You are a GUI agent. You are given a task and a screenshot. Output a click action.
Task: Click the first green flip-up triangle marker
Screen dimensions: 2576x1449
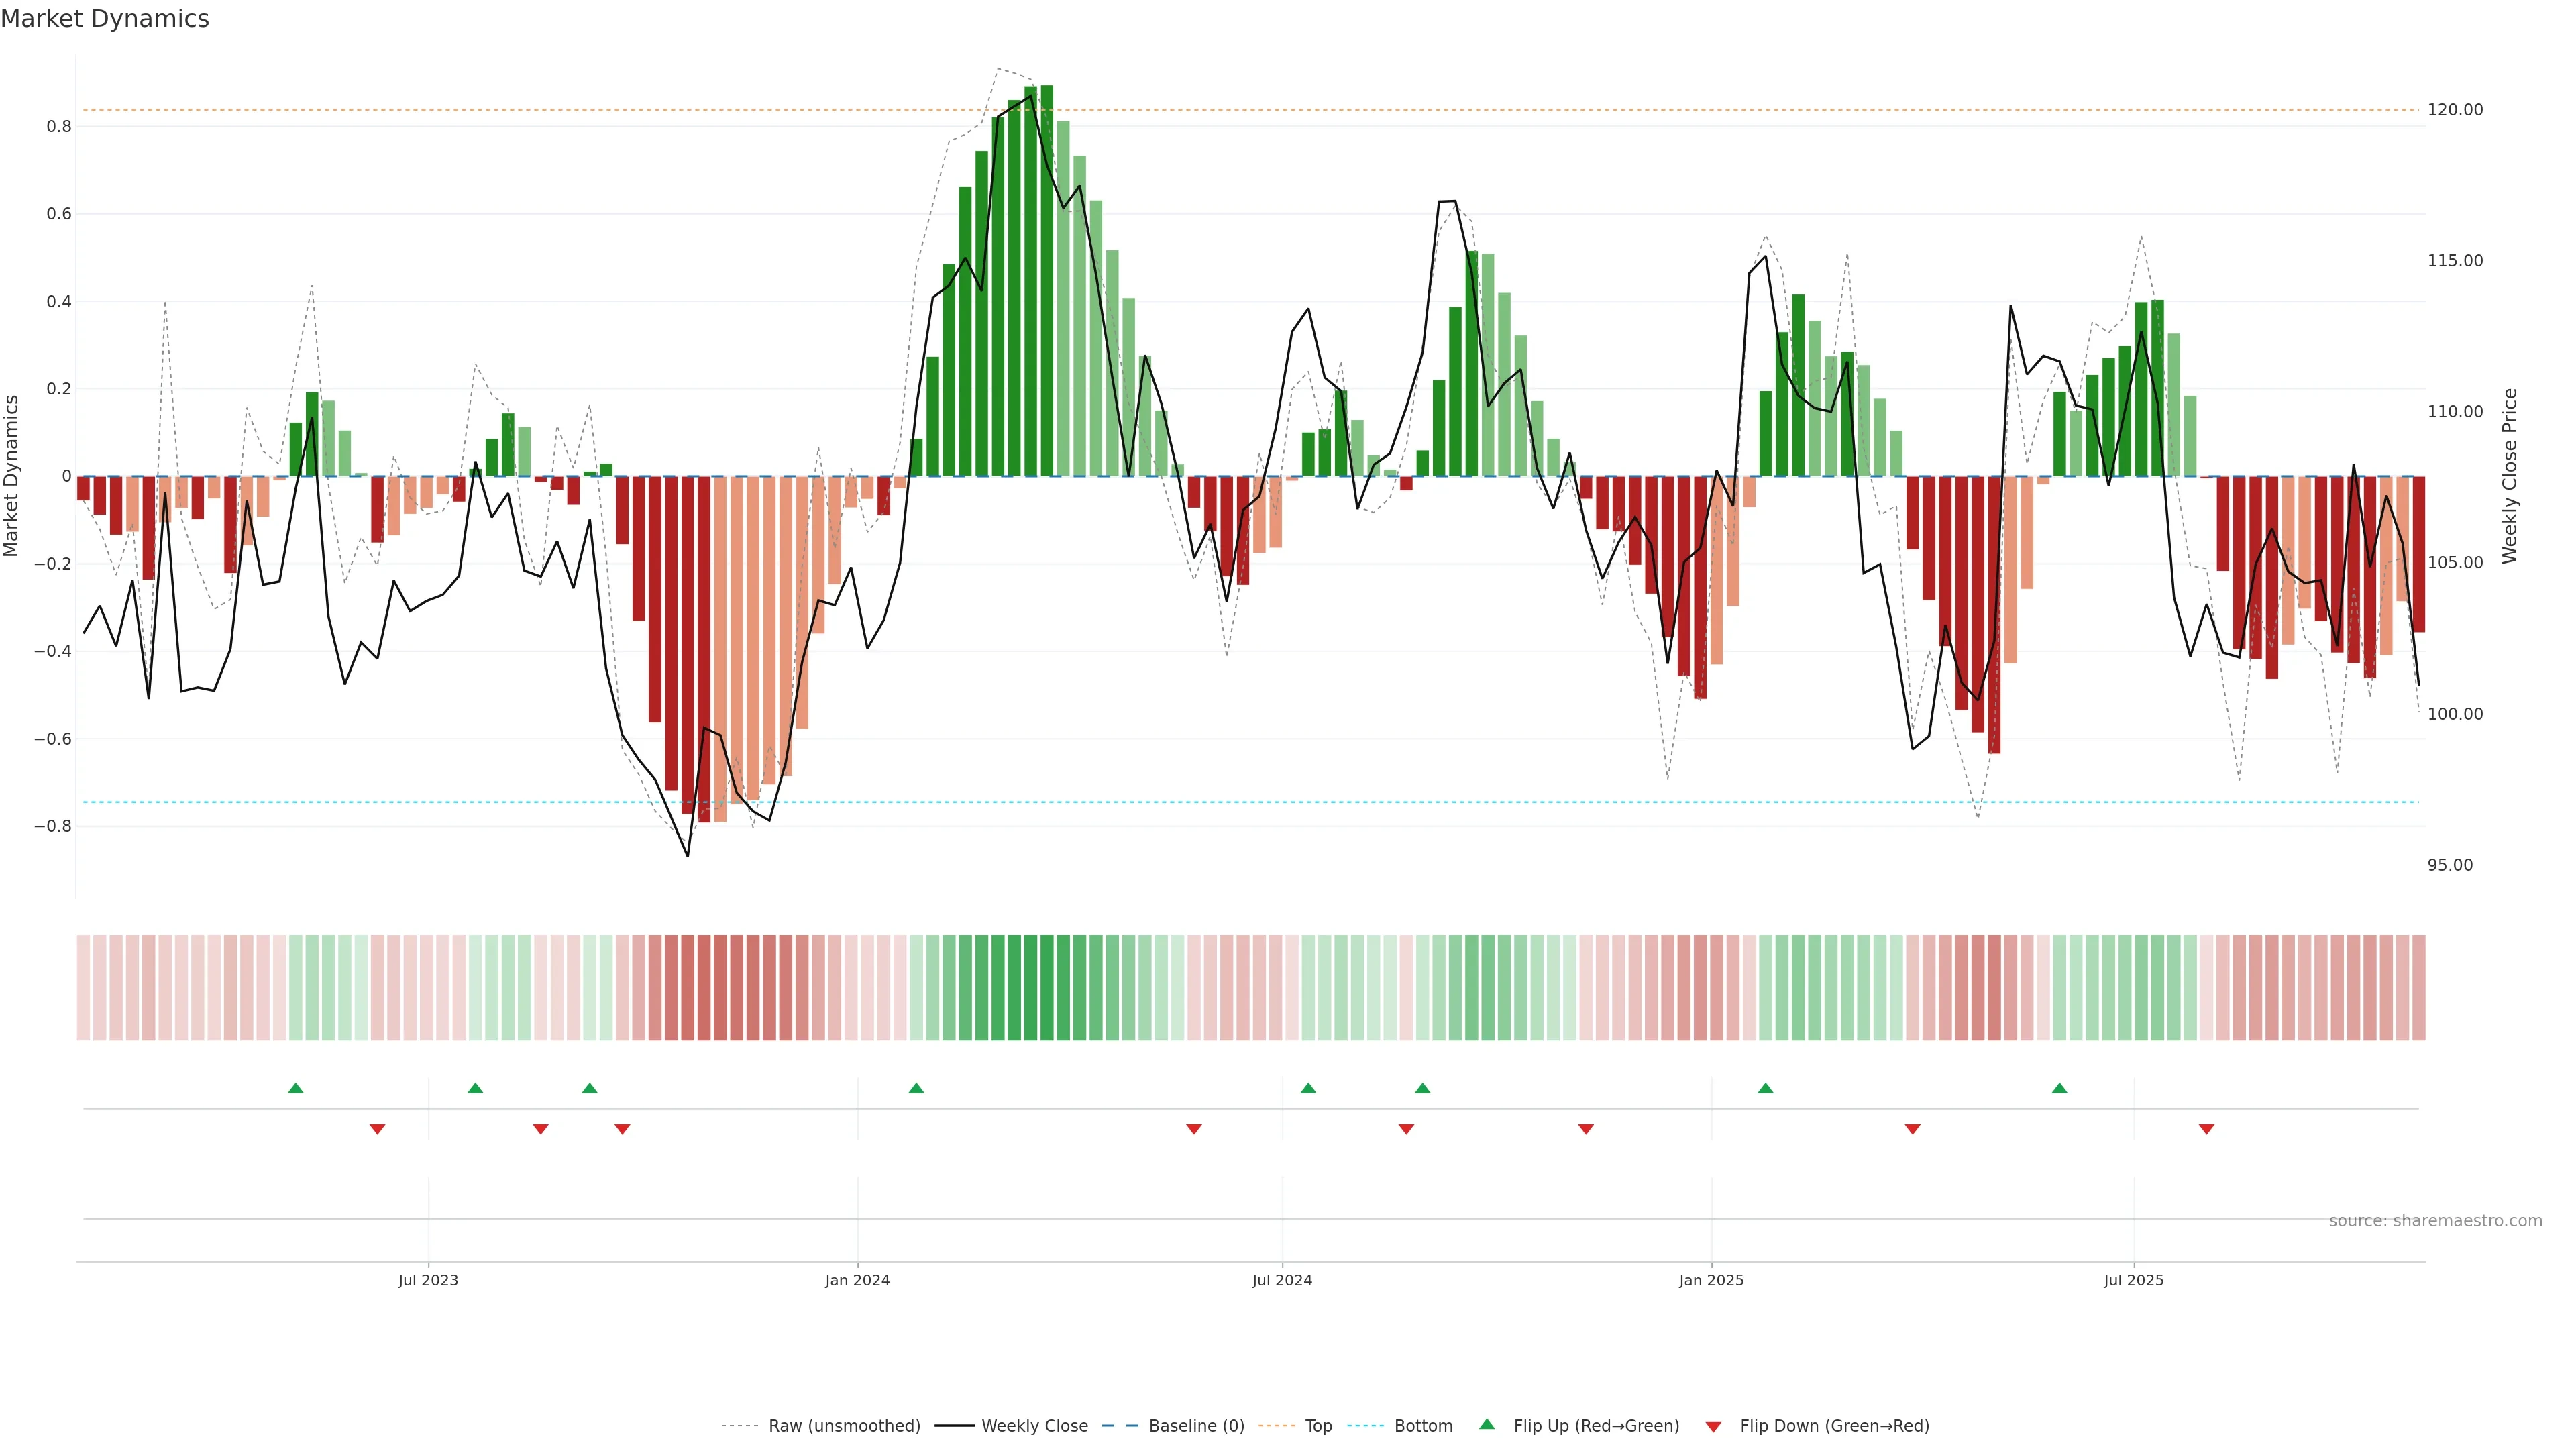(x=295, y=1088)
